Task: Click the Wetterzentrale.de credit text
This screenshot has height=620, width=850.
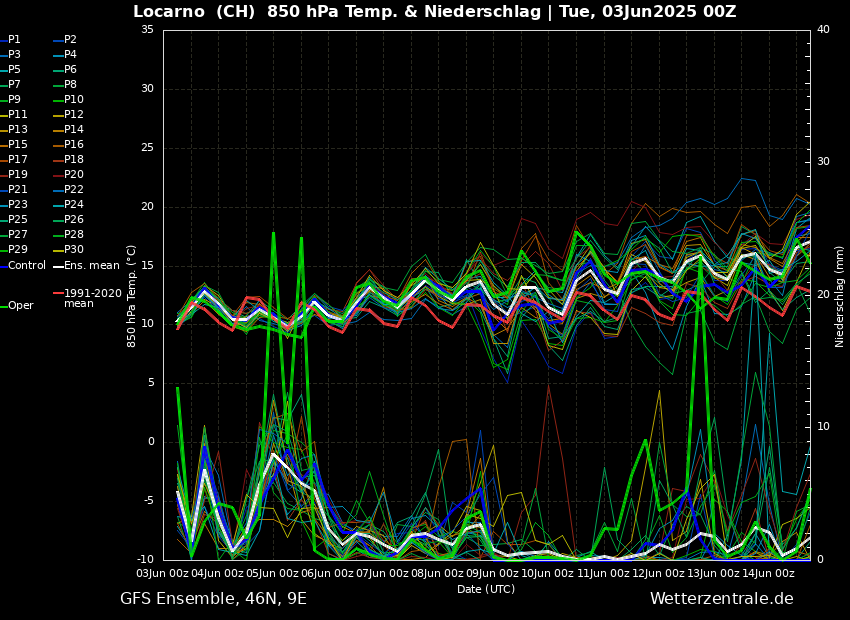Action: [722, 599]
